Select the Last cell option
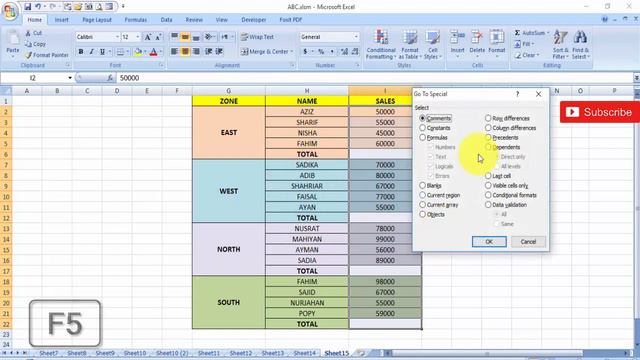The height and width of the screenshot is (360, 640). click(488, 176)
